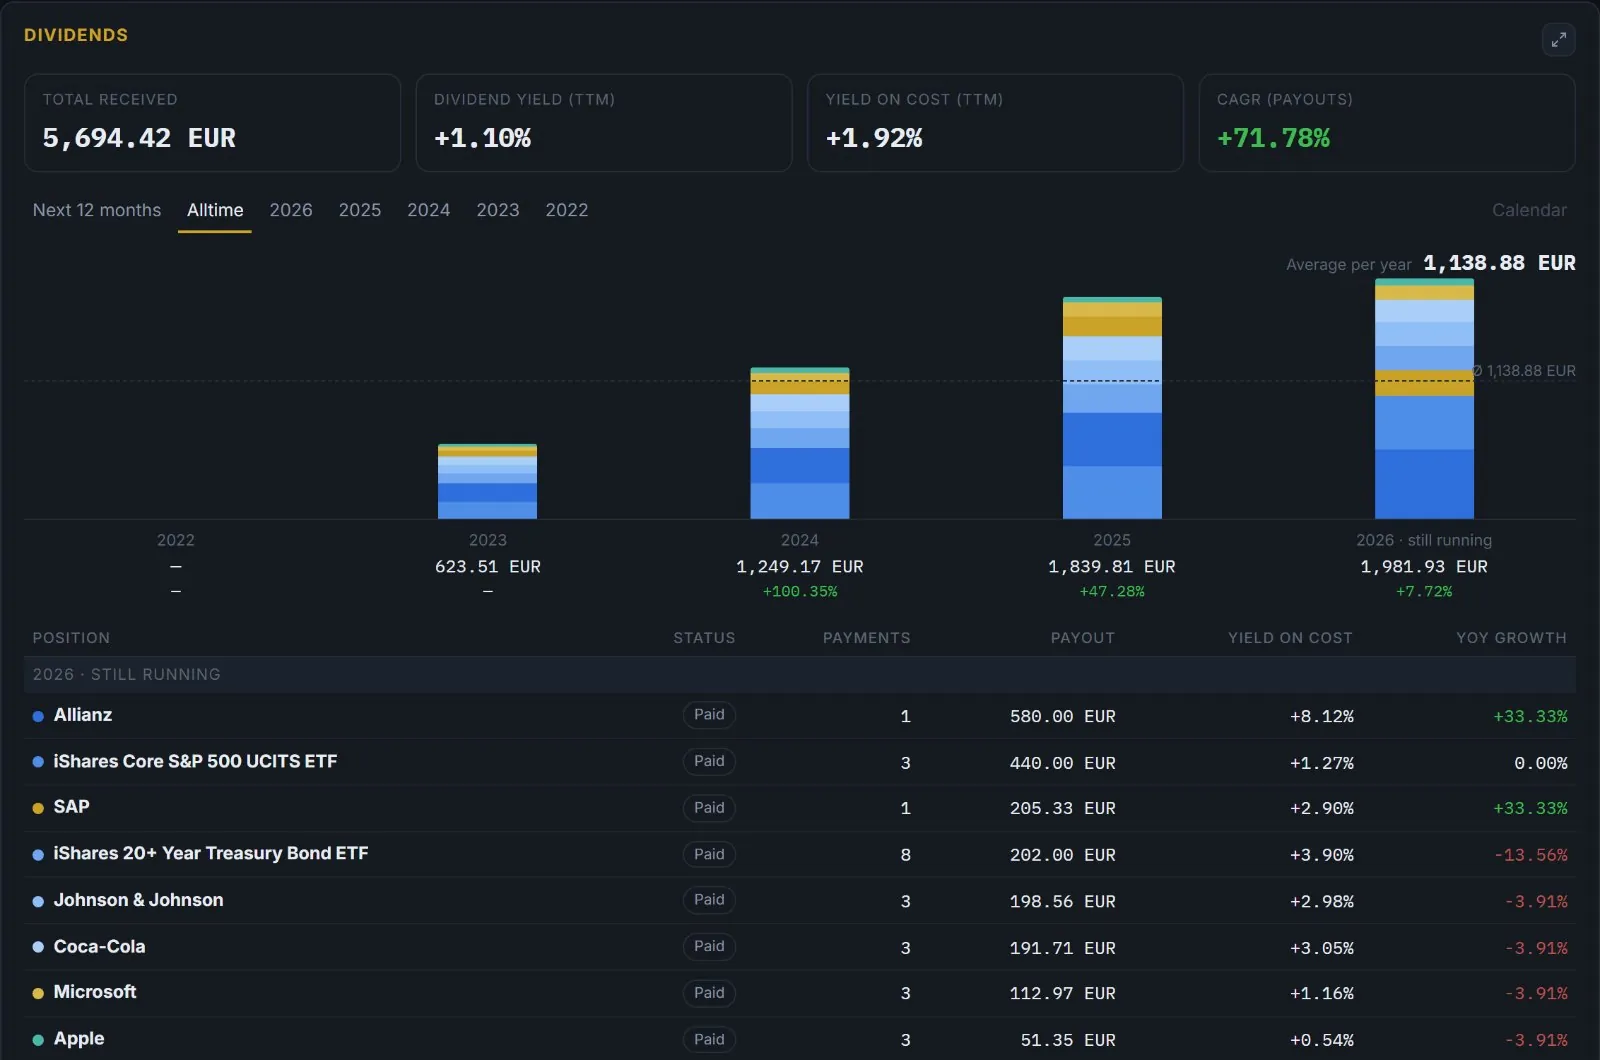Open iShares Core S&P 500 UCITS ETF
The width and height of the screenshot is (1600, 1060).
pyautogui.click(x=195, y=761)
